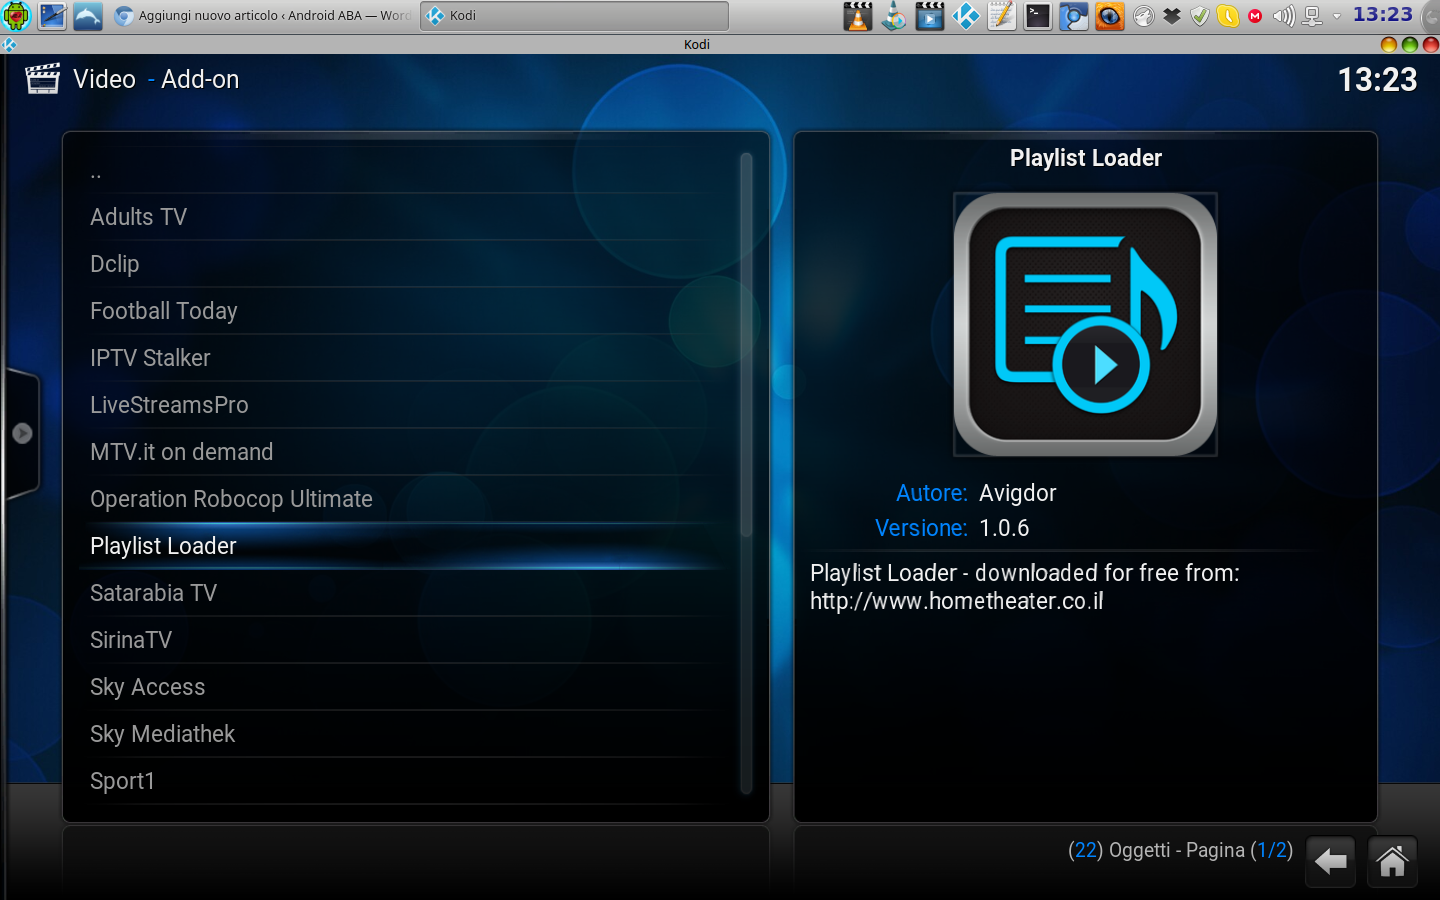
Task: Open the volume control speaker icon
Action: click(1284, 16)
